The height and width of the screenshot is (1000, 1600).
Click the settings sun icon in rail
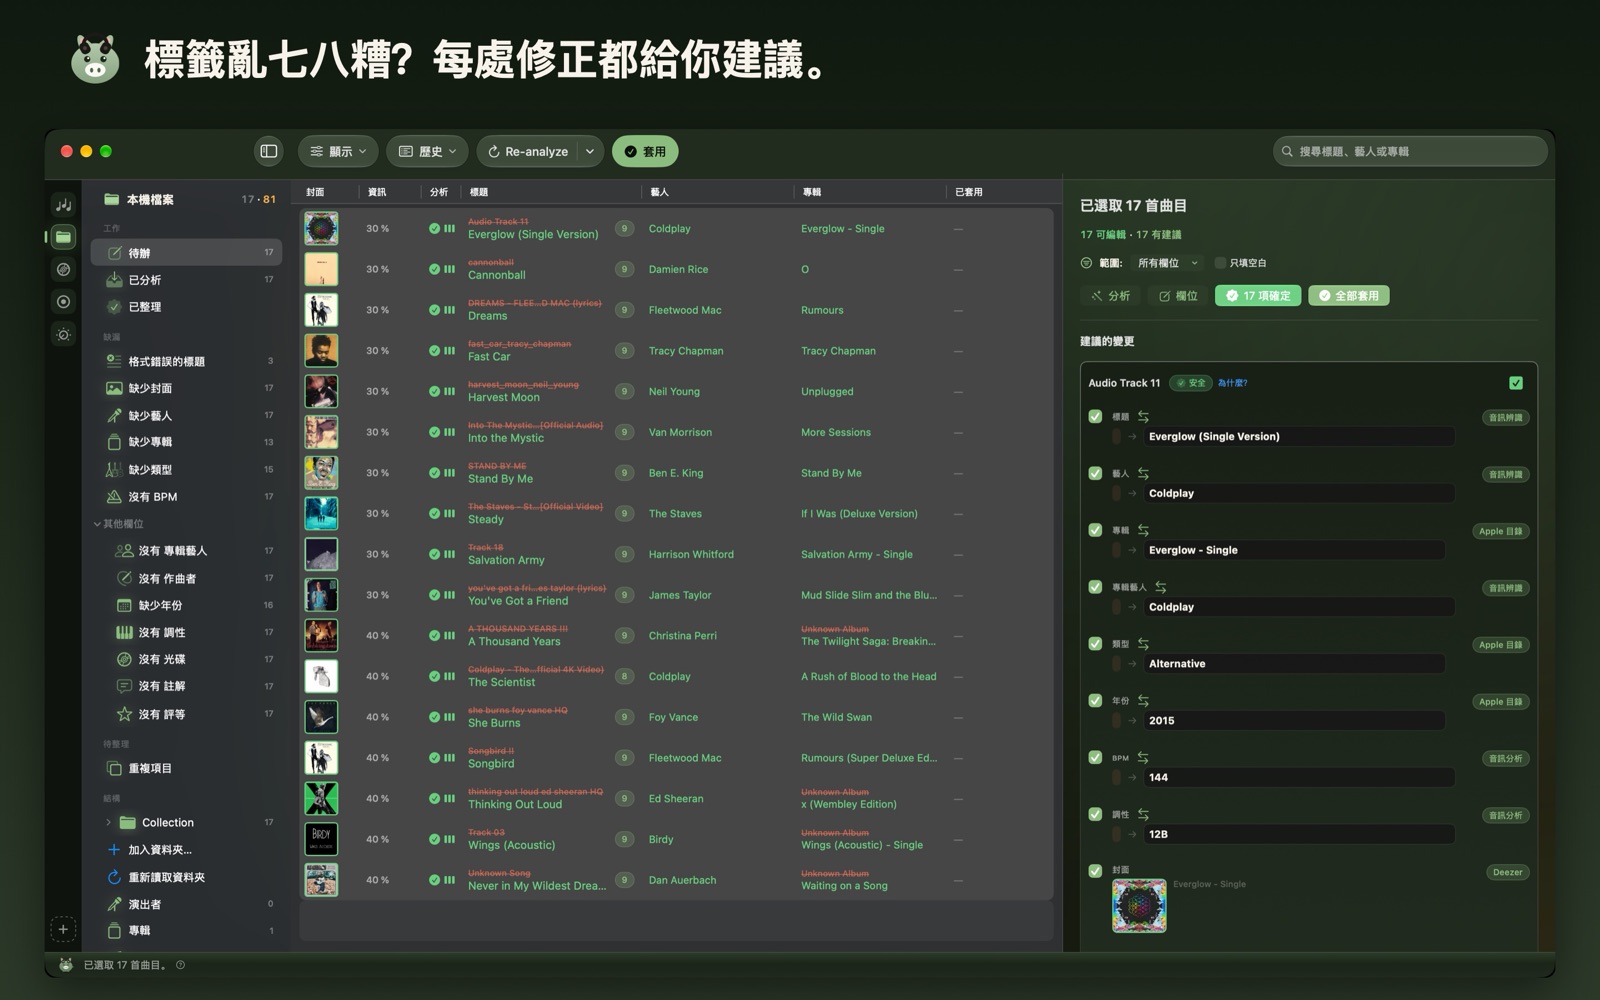[x=63, y=335]
